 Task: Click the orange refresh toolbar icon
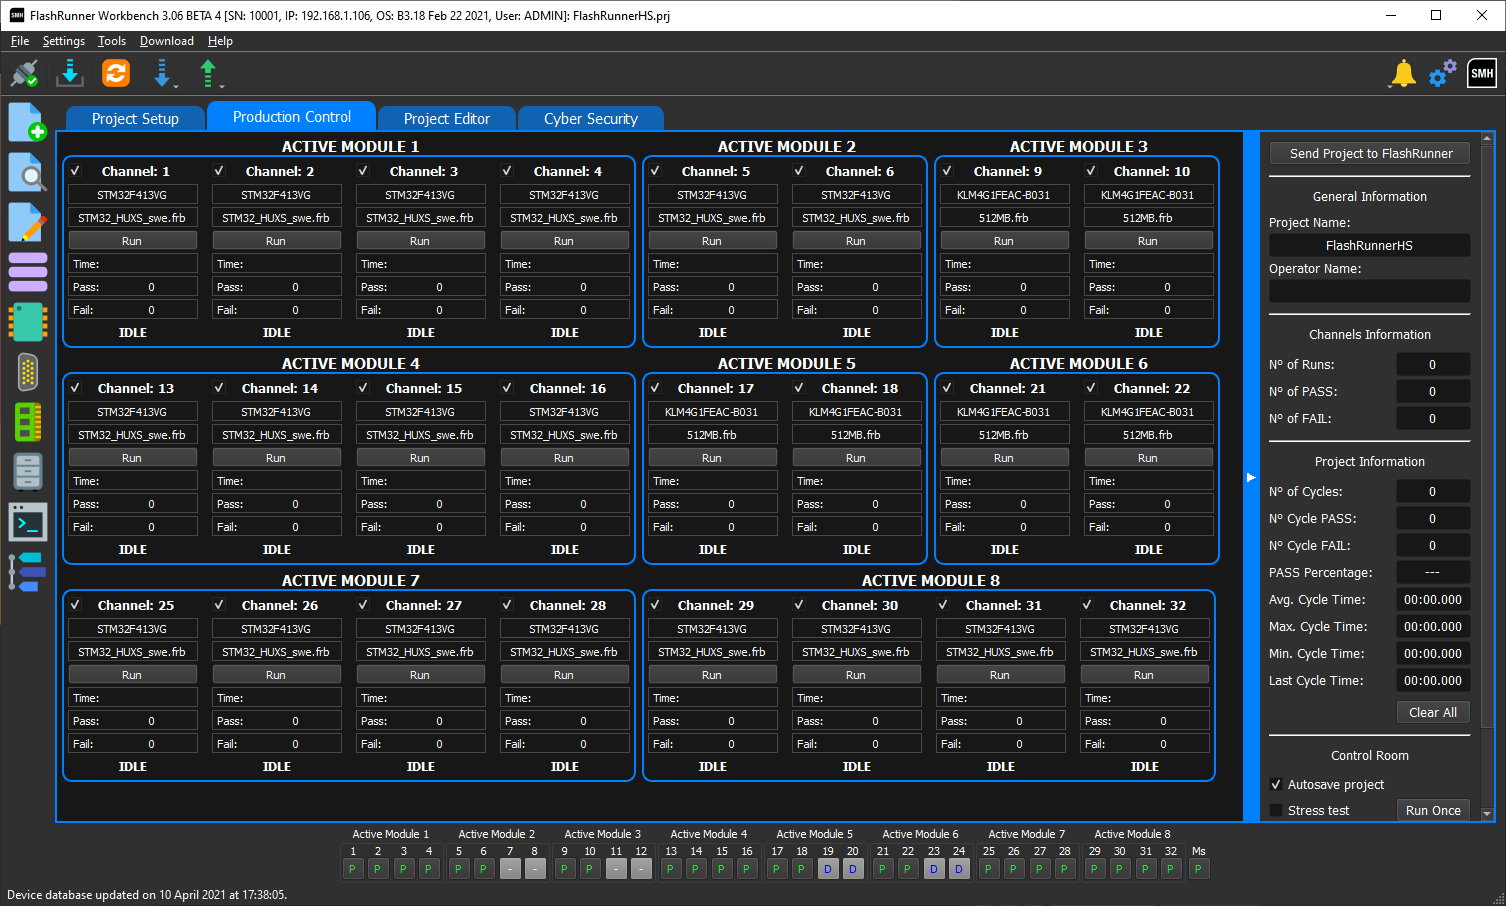pyautogui.click(x=116, y=73)
